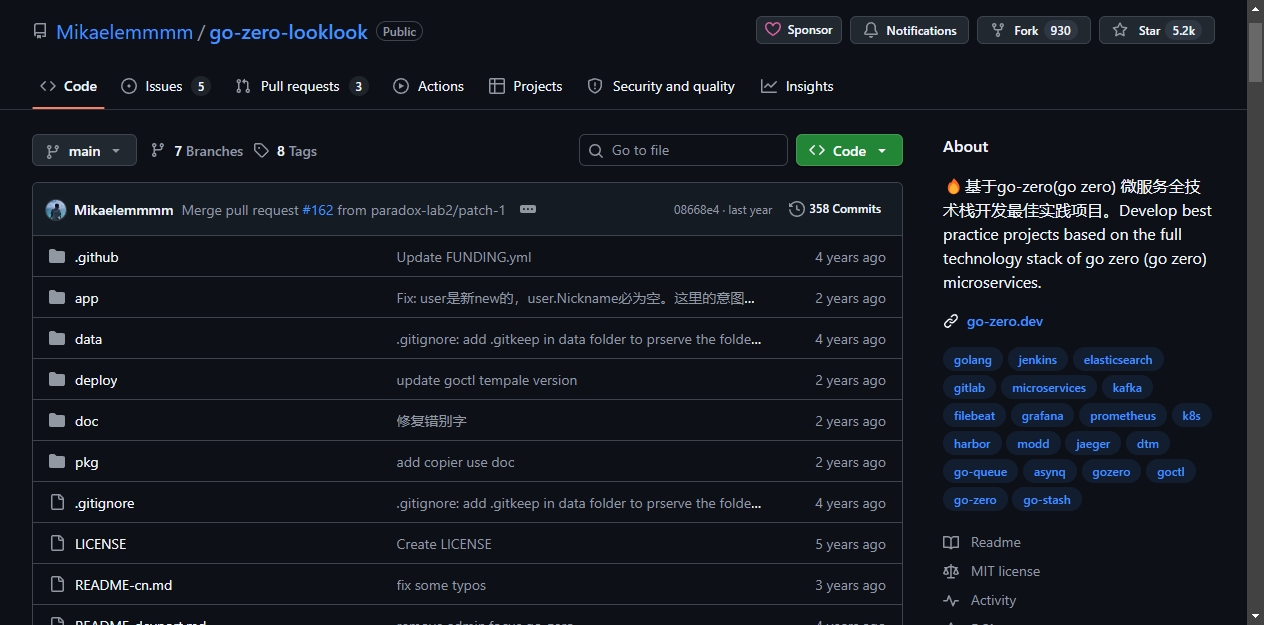The image size is (1264, 625).
Task: Select the grafana topic tag
Action: click(x=1043, y=416)
